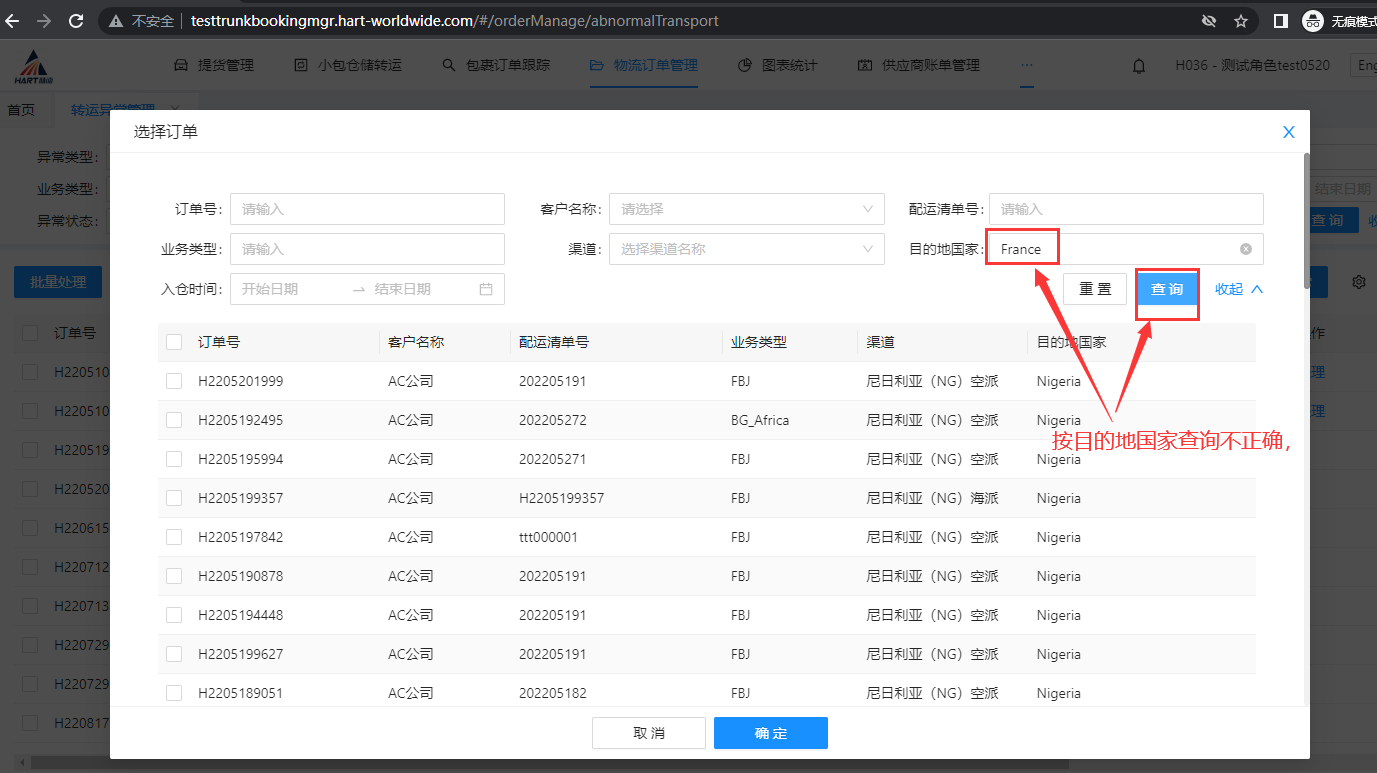Click the 订单号 input field
The height and width of the screenshot is (773, 1377).
pos(367,209)
